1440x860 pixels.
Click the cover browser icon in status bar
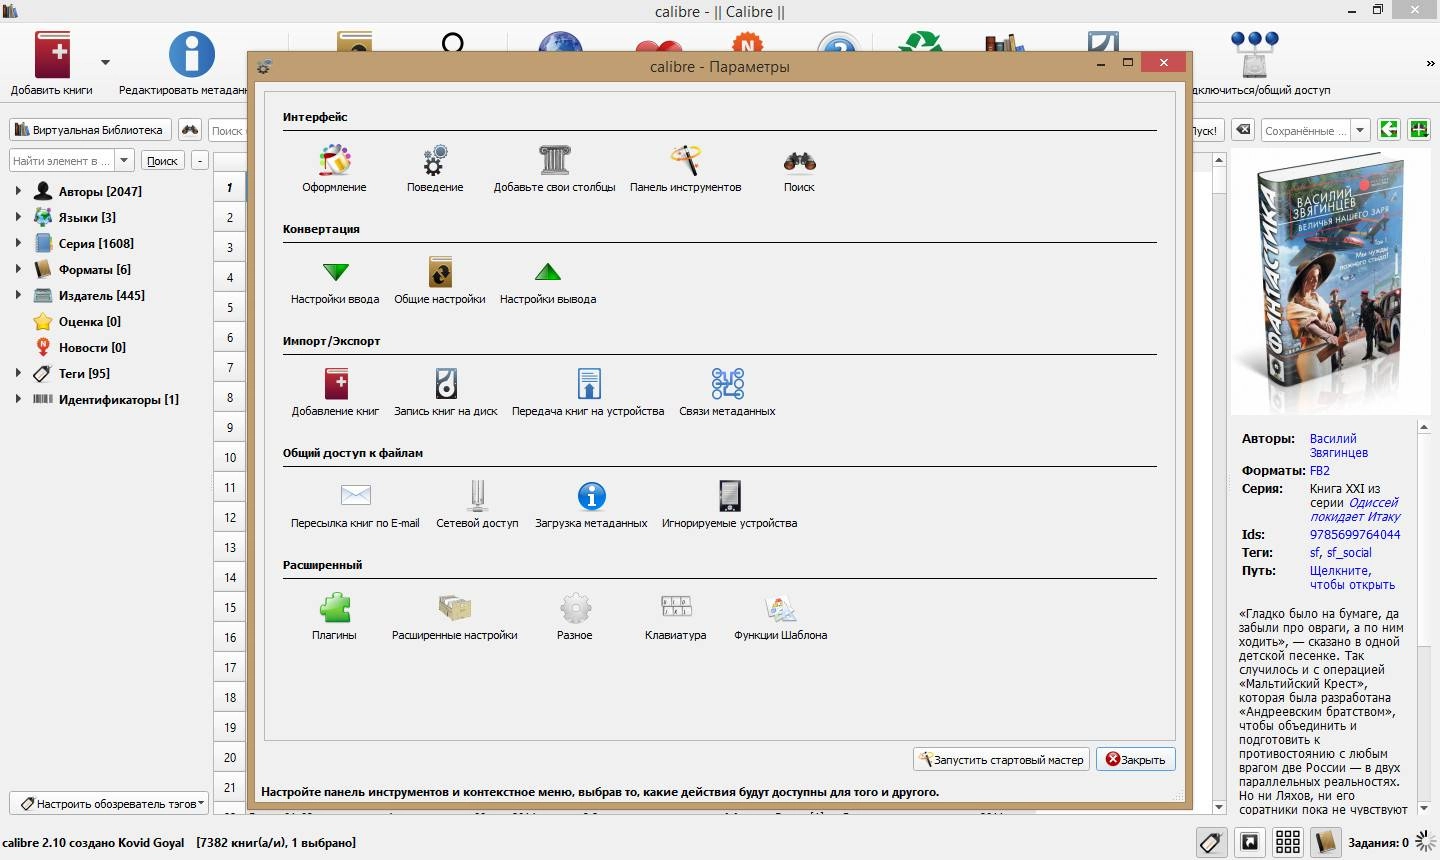point(1250,842)
